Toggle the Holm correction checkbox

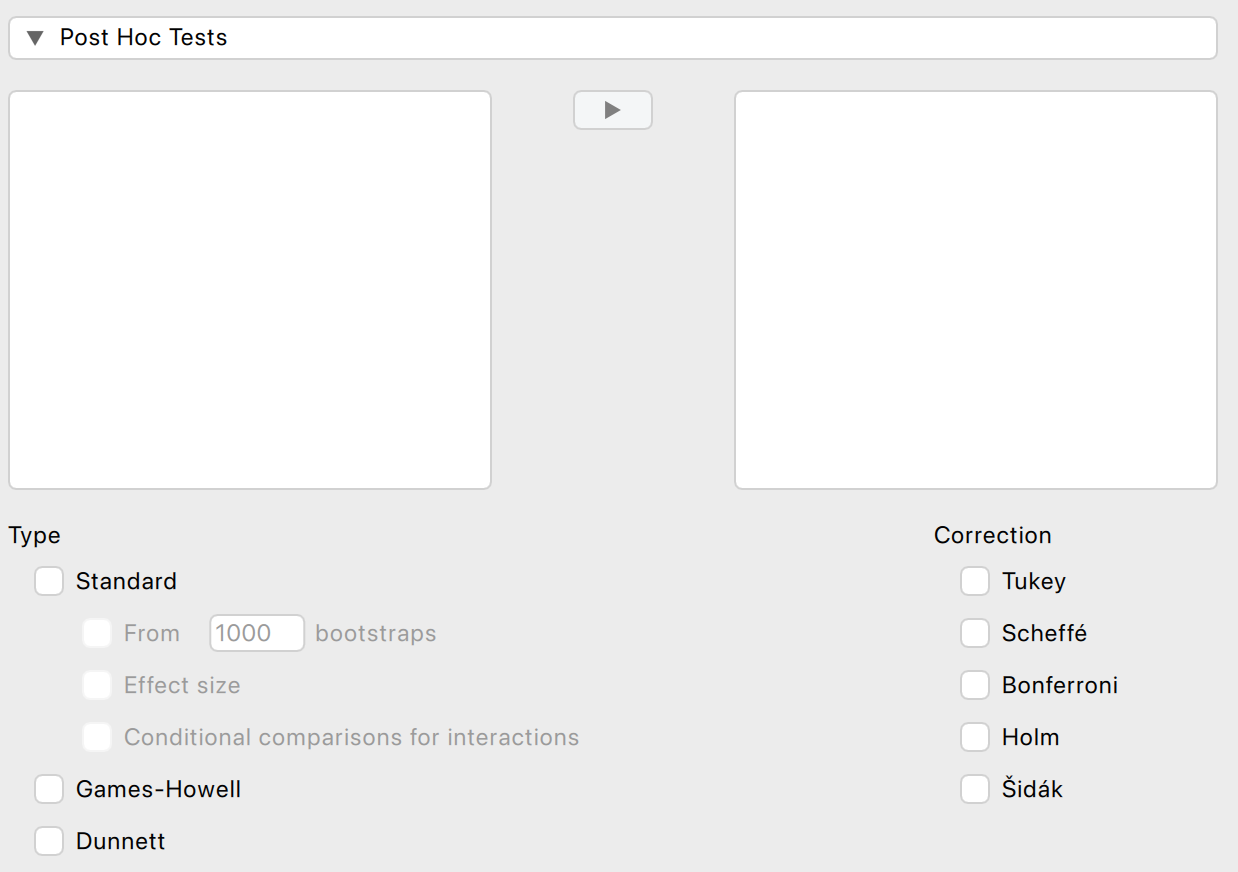[975, 737]
